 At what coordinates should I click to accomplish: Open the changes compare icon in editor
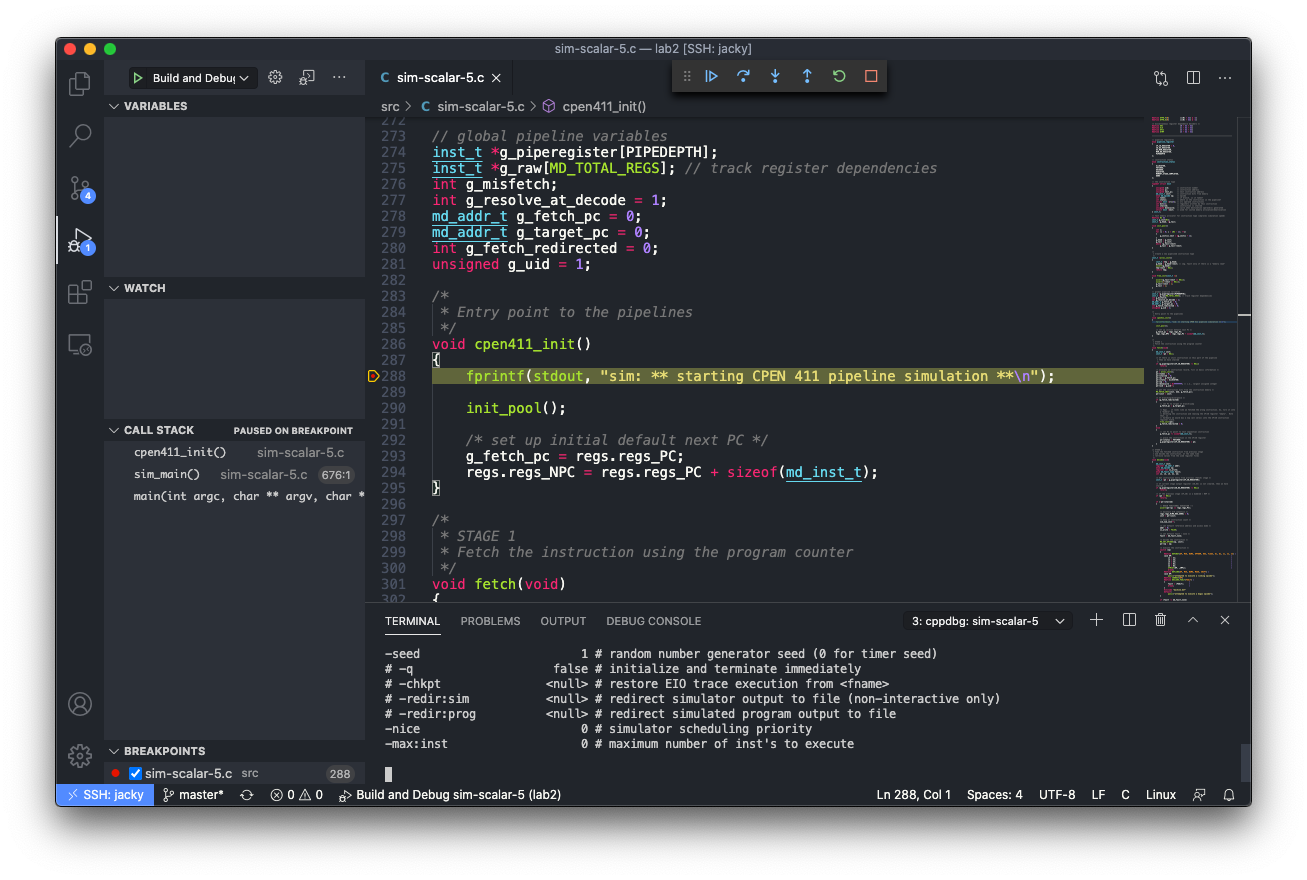coord(1161,77)
